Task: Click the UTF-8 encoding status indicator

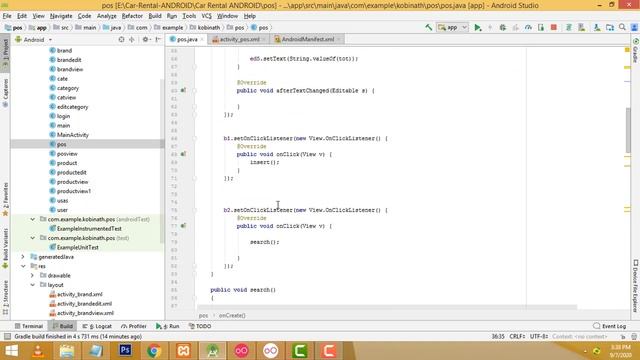Action: click(539, 336)
